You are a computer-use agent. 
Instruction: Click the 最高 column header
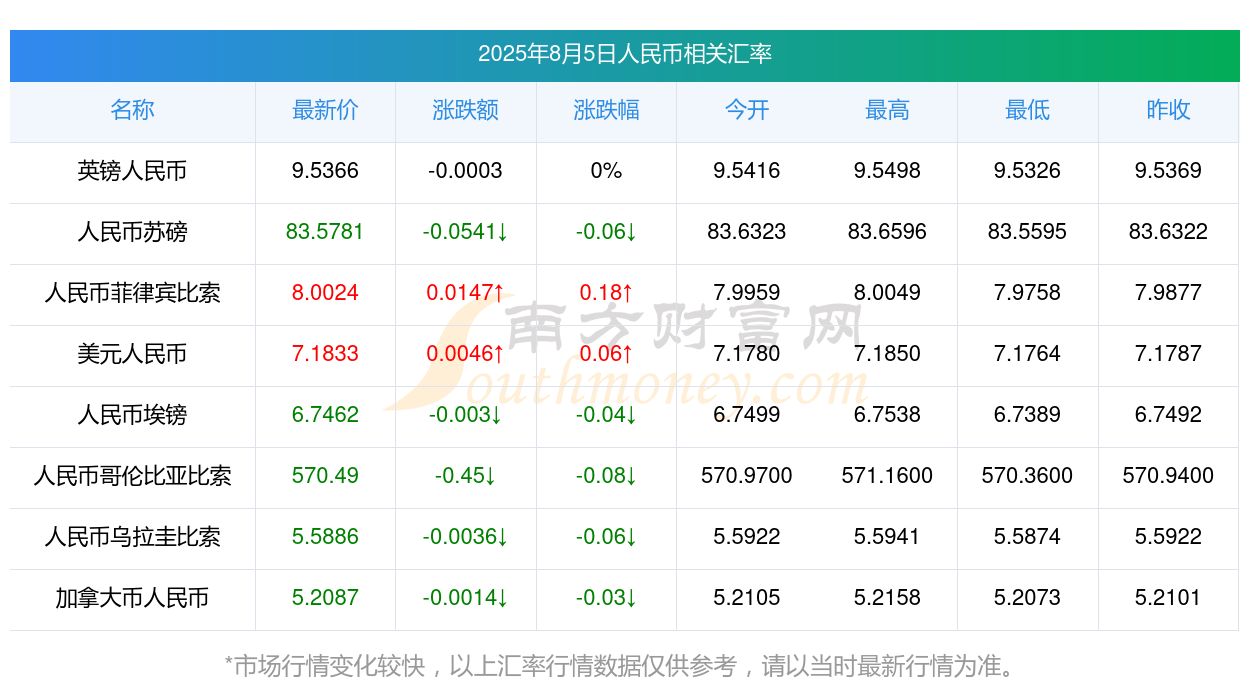tap(887, 110)
